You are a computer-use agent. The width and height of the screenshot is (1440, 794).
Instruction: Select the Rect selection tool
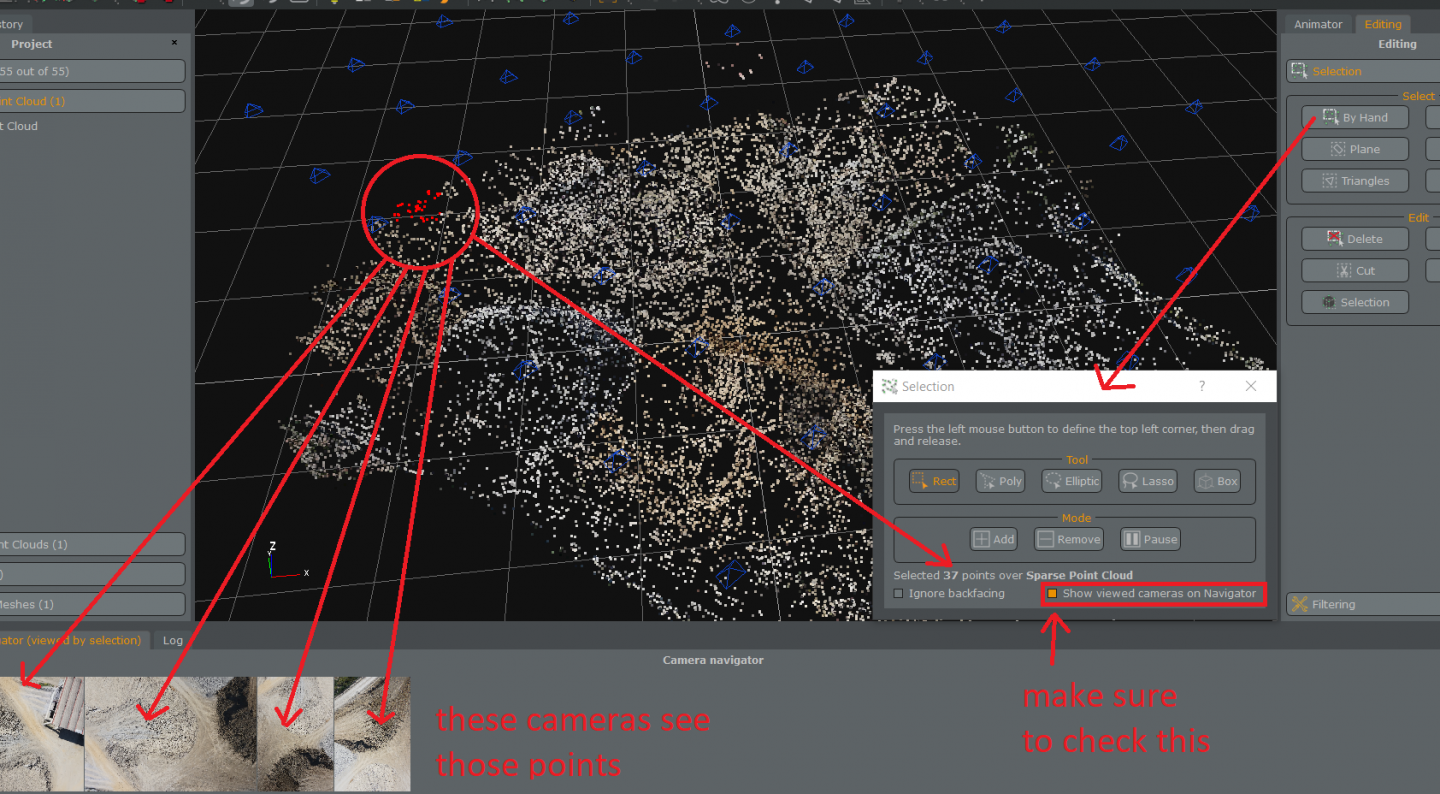[x=933, y=481]
